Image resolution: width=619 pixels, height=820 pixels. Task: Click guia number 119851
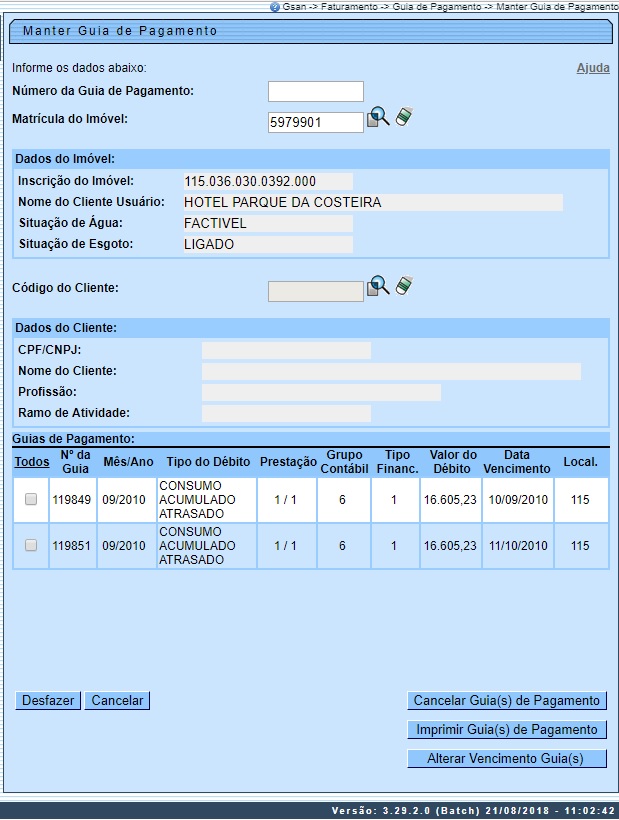(x=72, y=546)
